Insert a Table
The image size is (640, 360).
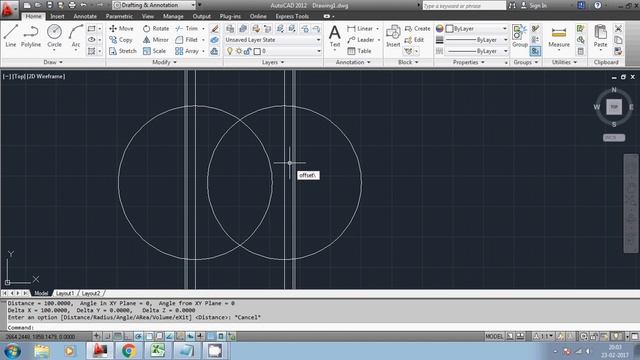pyautogui.click(x=359, y=51)
